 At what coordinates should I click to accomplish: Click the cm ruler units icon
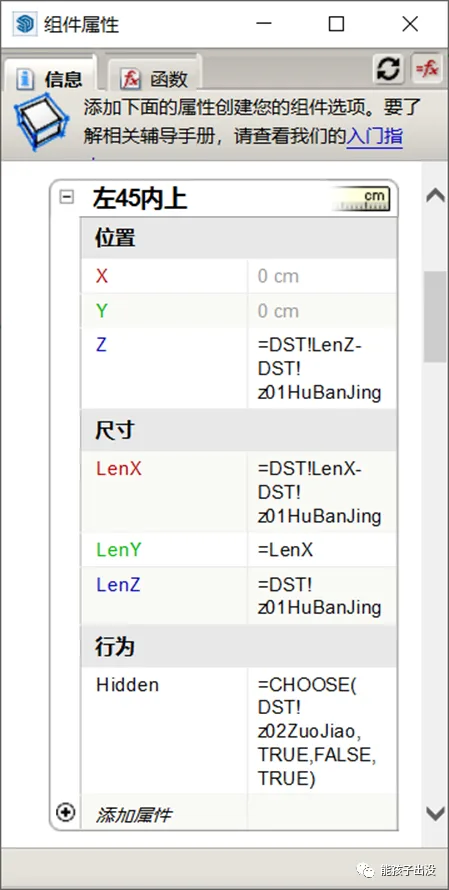[x=360, y=198]
